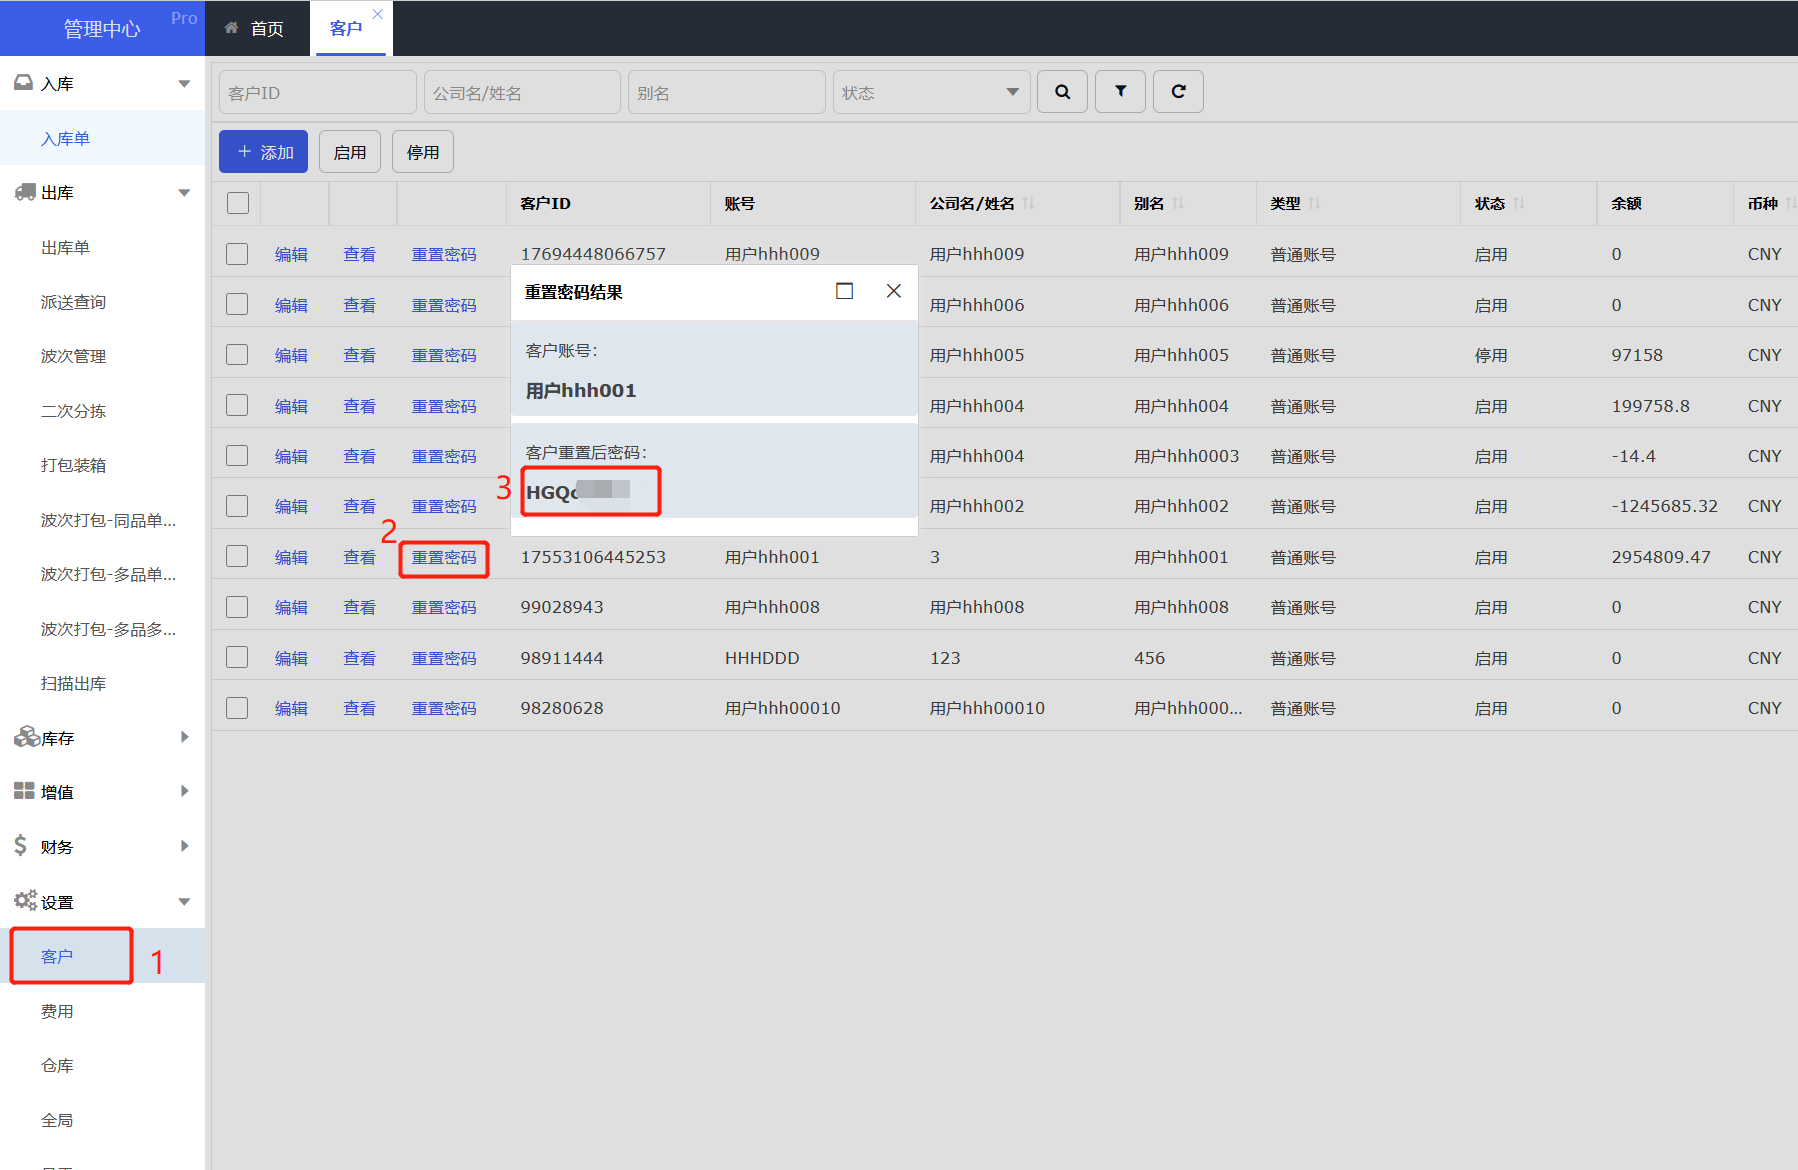This screenshot has height=1170, width=1798.
Task: Click the home icon on 首页 tab
Action: tap(231, 28)
